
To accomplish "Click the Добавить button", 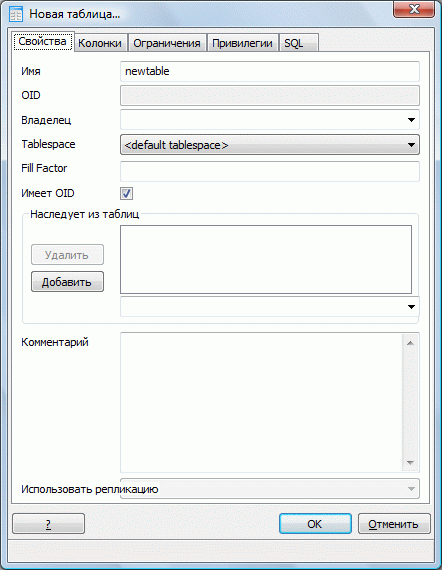I will [x=67, y=282].
